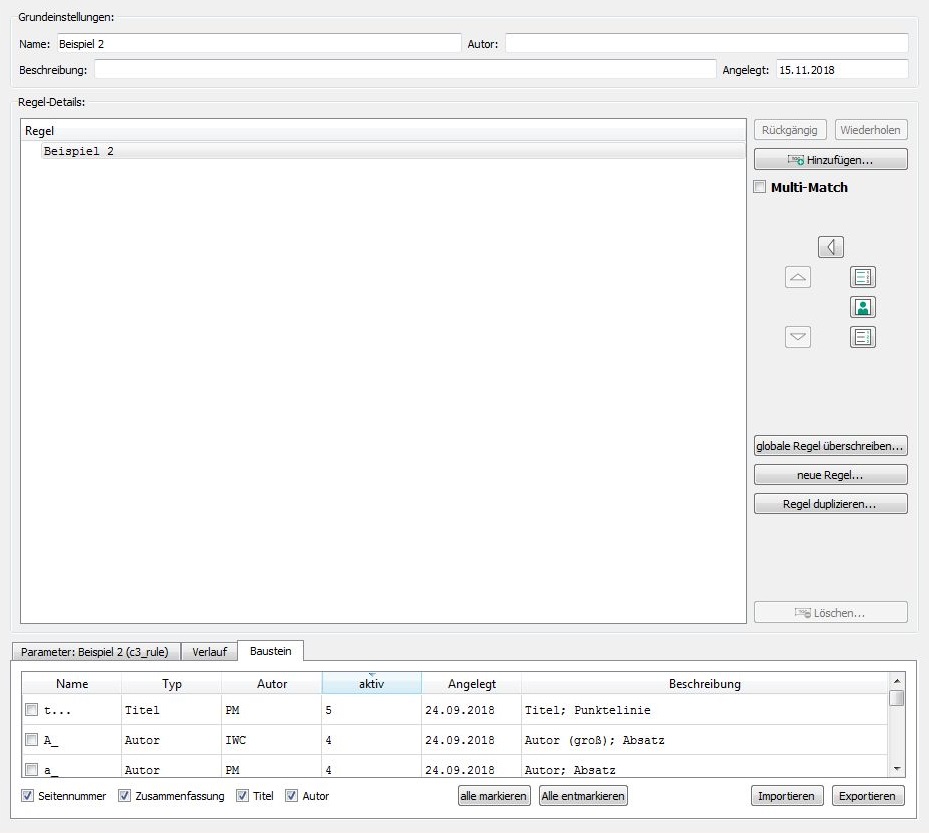
Task: Click the upper list document icon
Action: point(863,277)
